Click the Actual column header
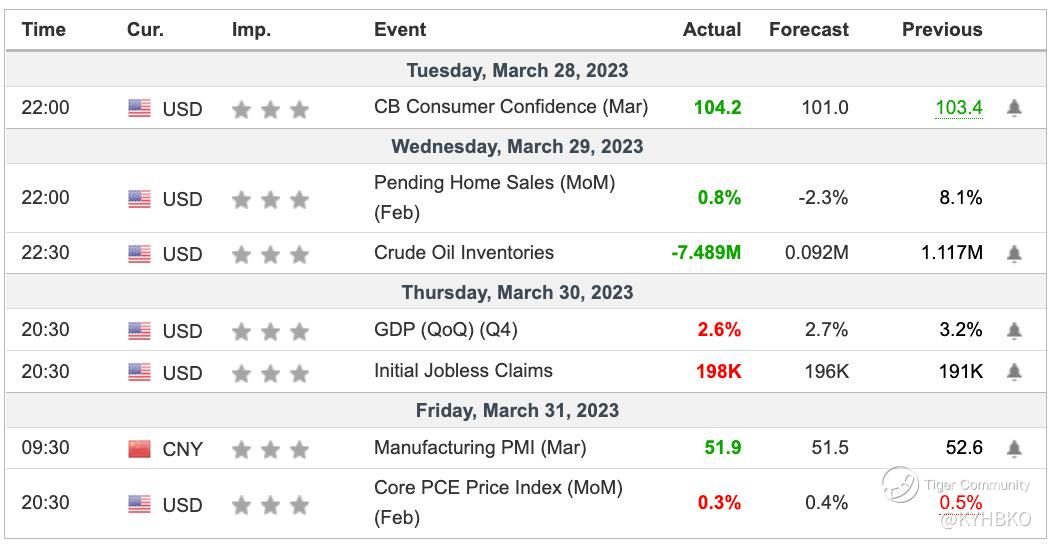Image resolution: width=1052 pixels, height=544 pixels. coord(712,30)
